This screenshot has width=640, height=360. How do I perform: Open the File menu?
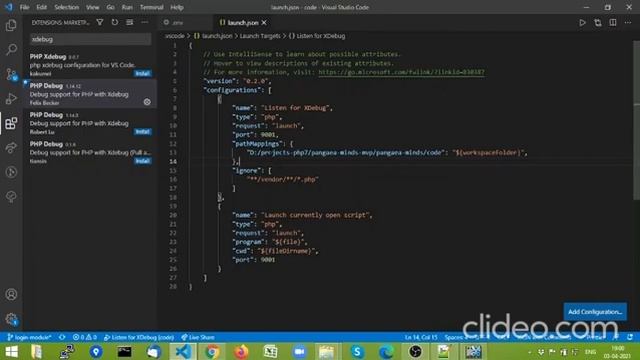click(x=24, y=7)
